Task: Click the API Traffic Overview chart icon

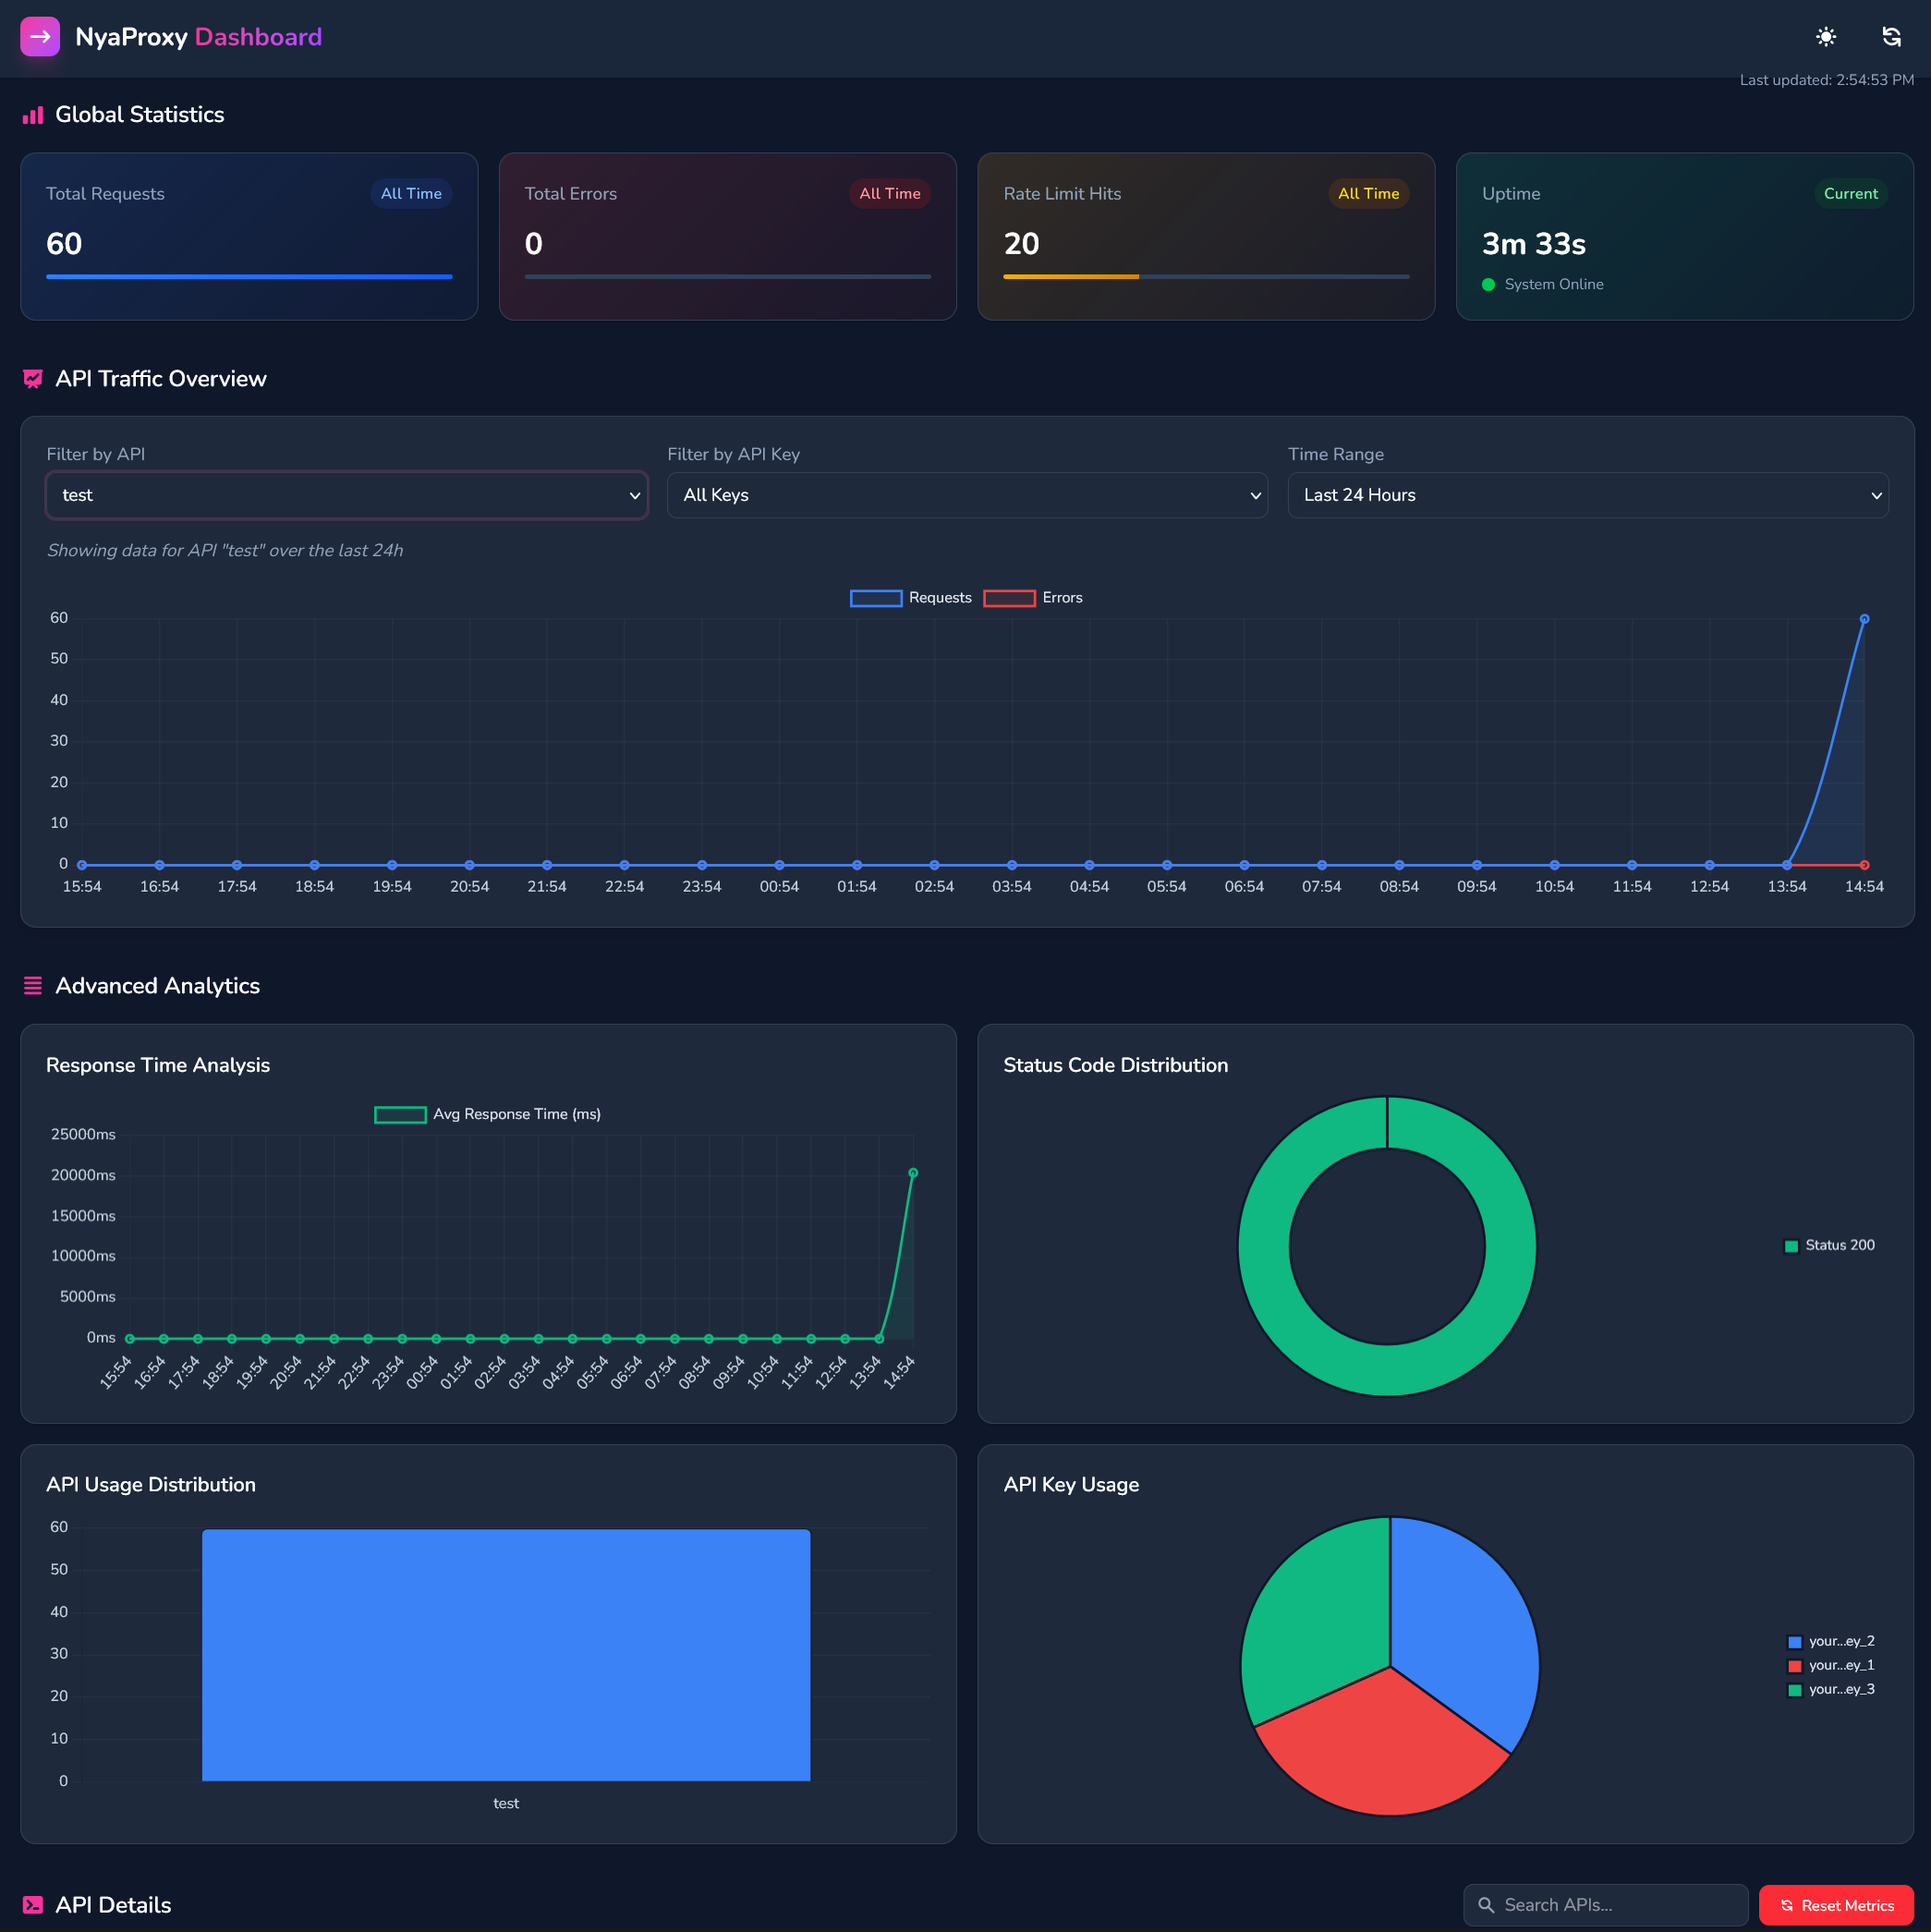Action: (x=33, y=379)
